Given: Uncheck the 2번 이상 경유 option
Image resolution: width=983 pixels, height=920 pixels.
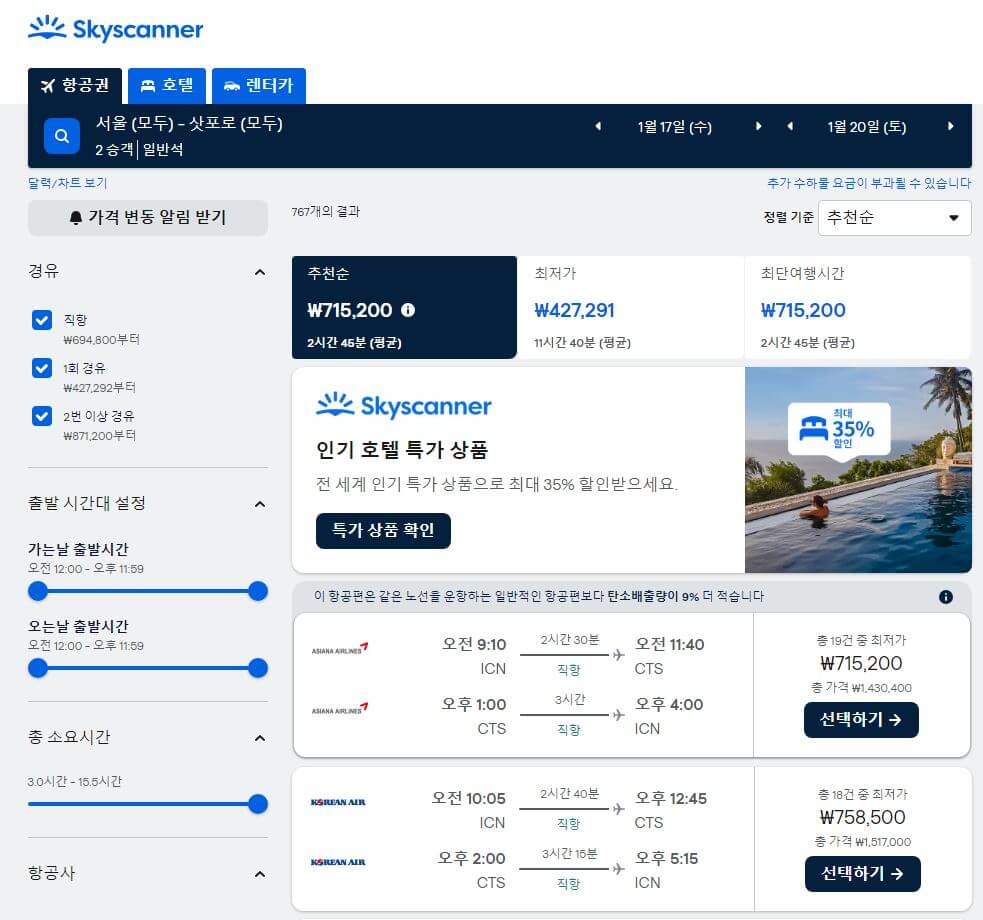Looking at the screenshot, I should pyautogui.click(x=42, y=416).
